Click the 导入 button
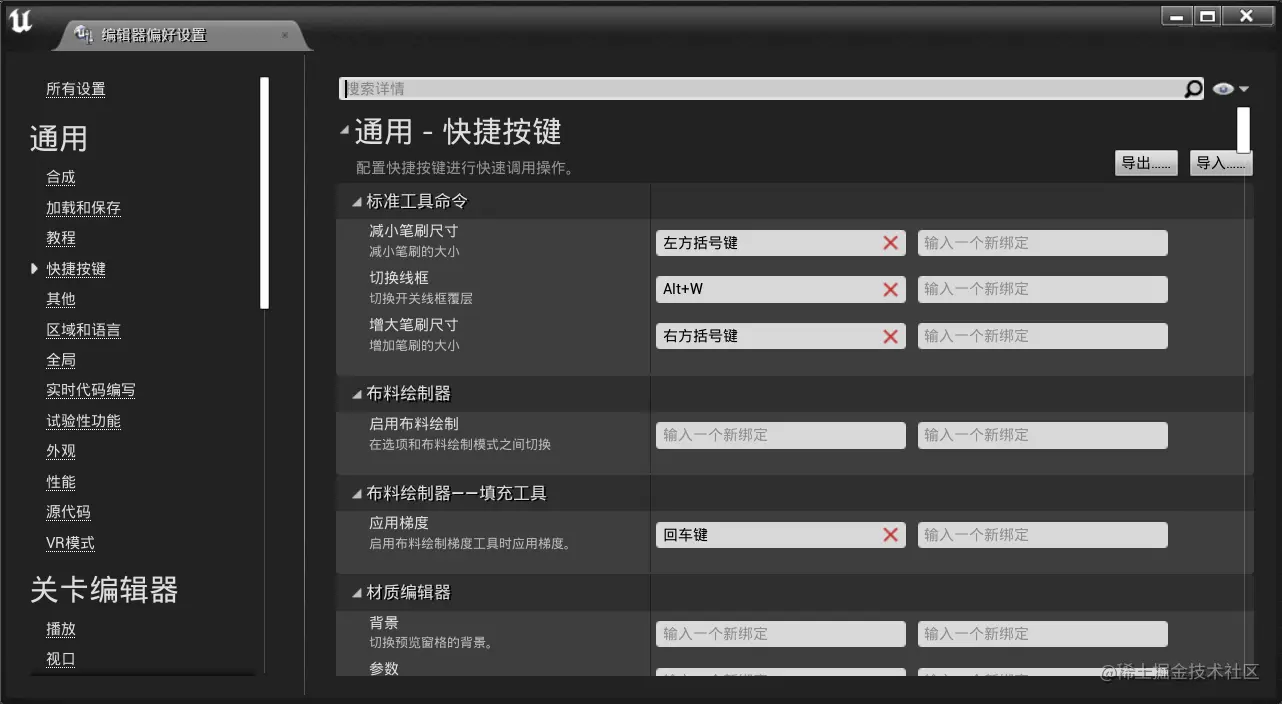The image size is (1282, 704). [x=1221, y=163]
